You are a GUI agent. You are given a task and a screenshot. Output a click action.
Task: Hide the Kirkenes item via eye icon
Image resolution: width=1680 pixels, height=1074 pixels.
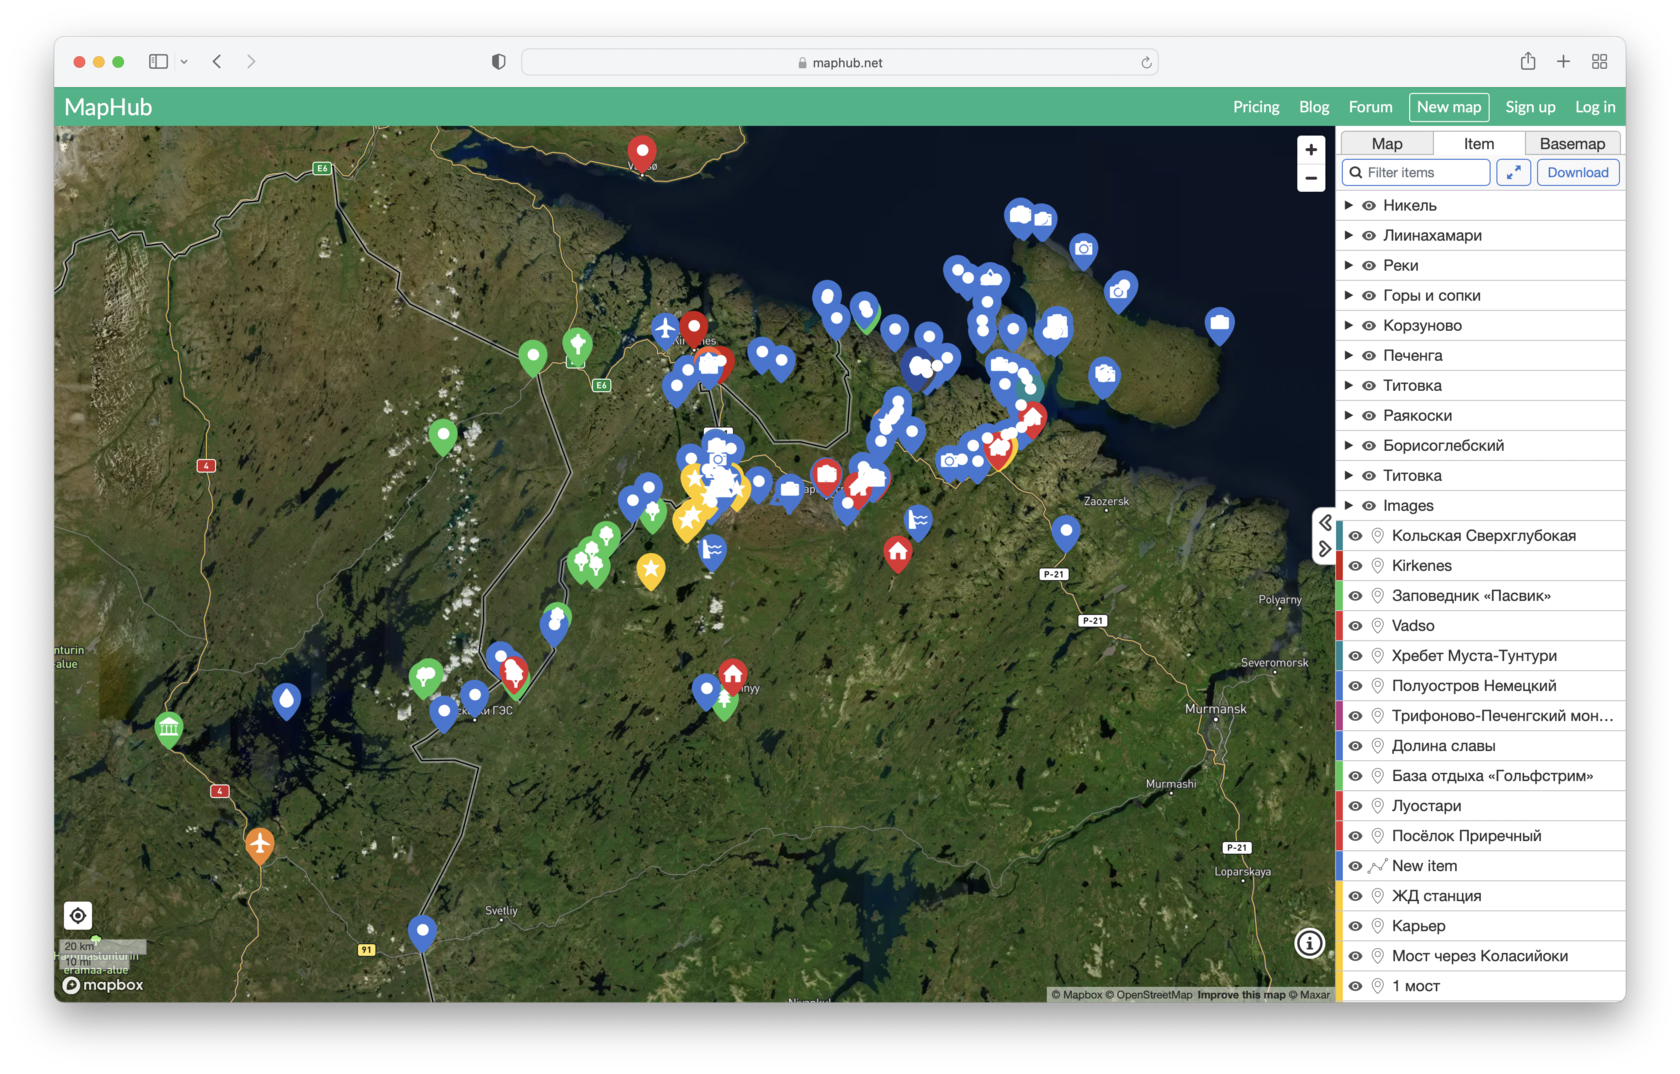pos(1355,565)
